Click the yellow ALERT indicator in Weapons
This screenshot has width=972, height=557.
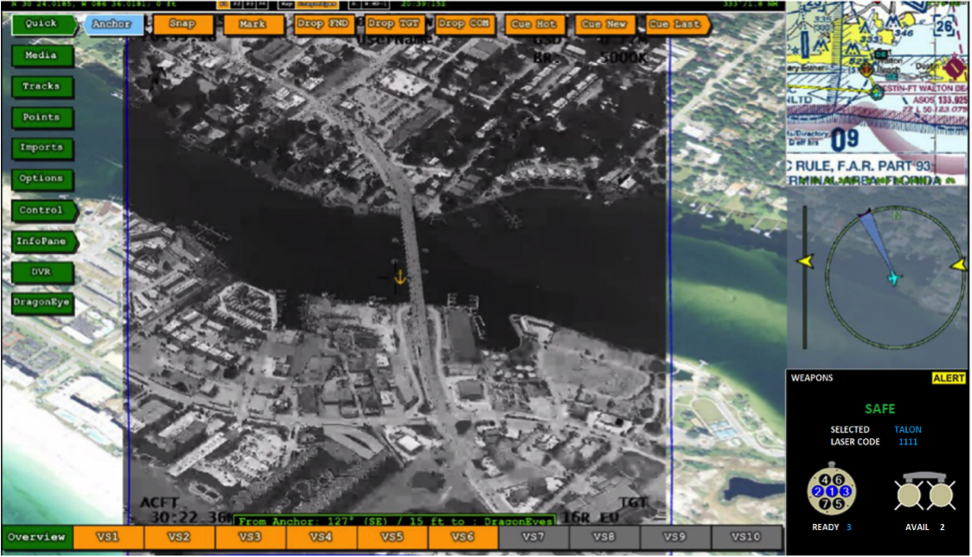pyautogui.click(x=948, y=378)
